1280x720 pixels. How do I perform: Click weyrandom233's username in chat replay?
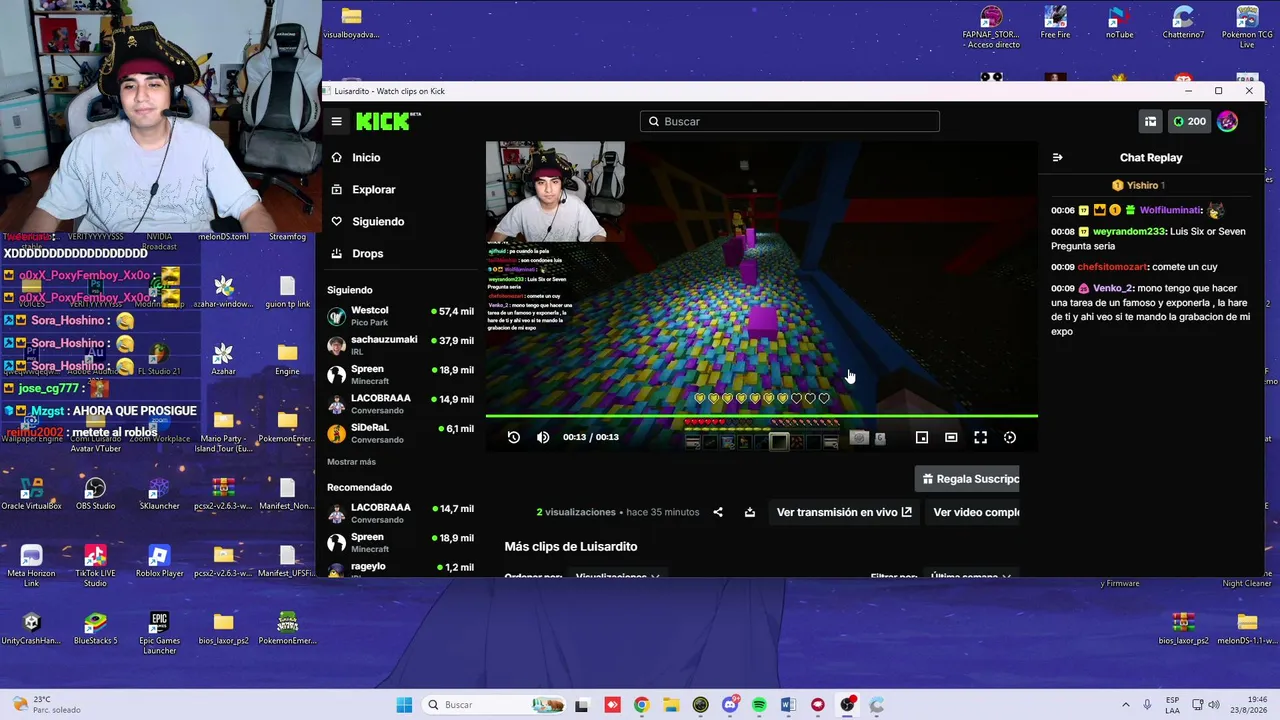click(1129, 231)
